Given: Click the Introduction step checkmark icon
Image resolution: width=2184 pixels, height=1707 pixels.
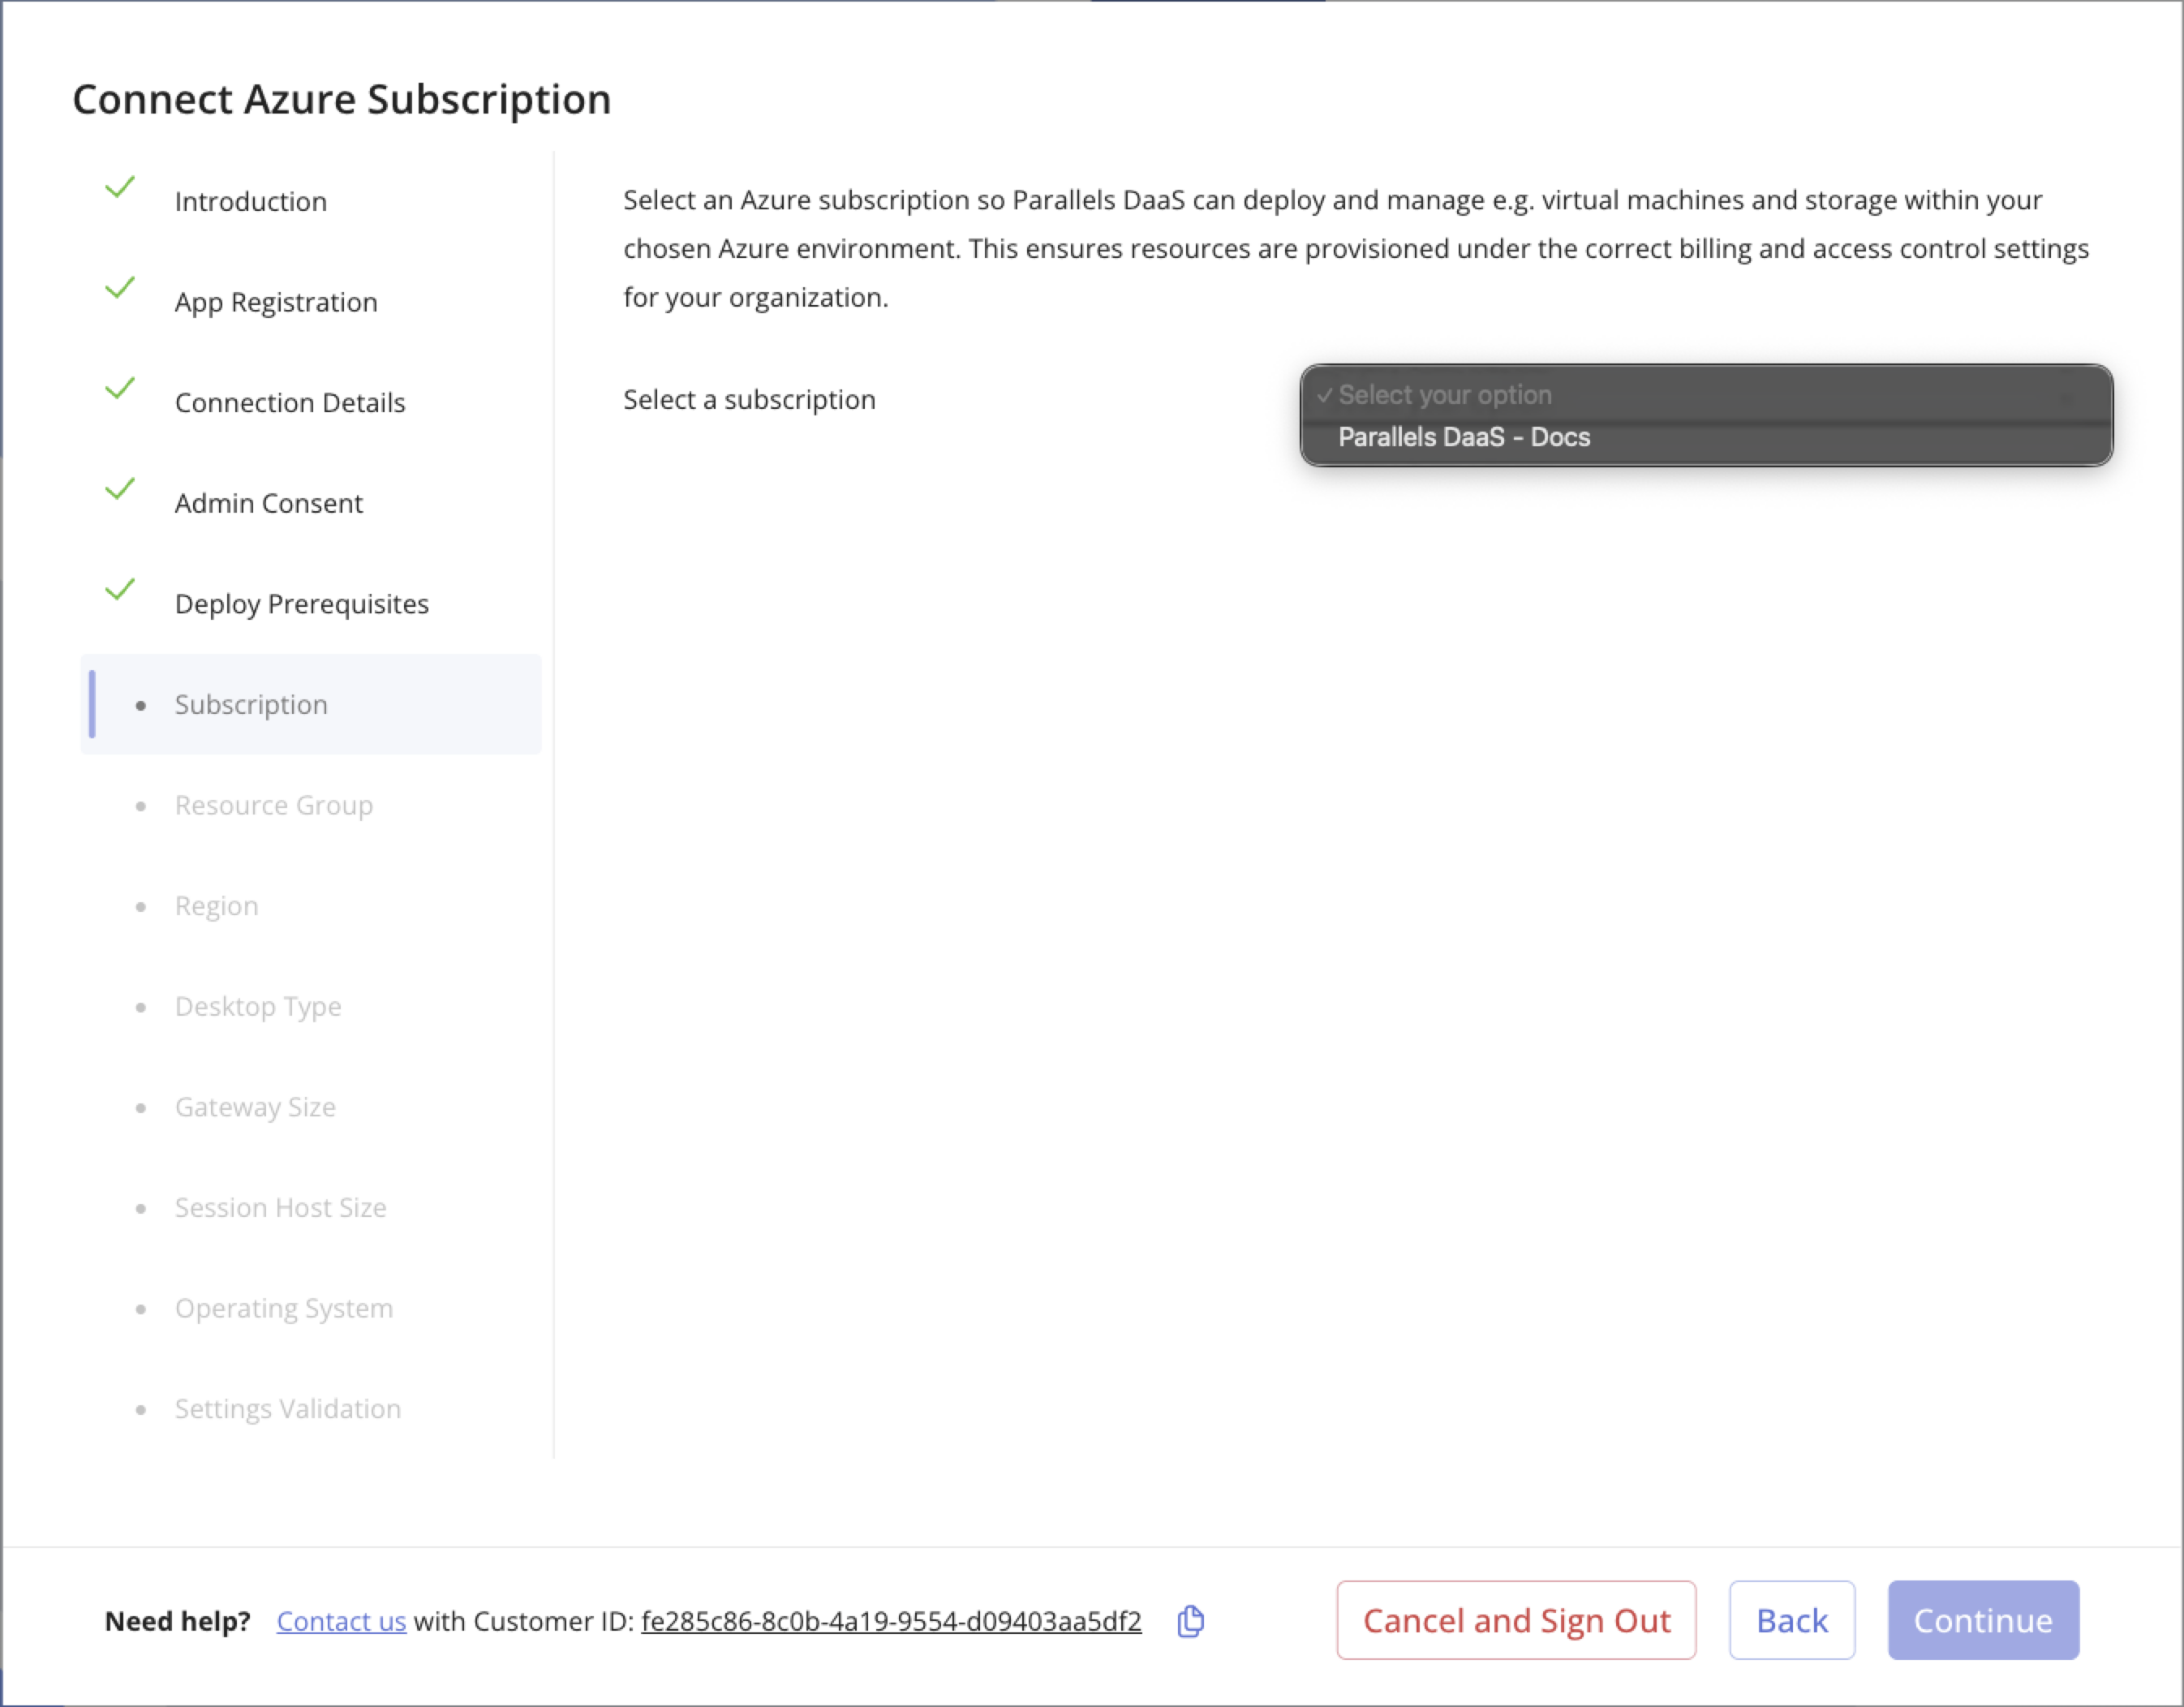Looking at the screenshot, I should click(120, 187).
